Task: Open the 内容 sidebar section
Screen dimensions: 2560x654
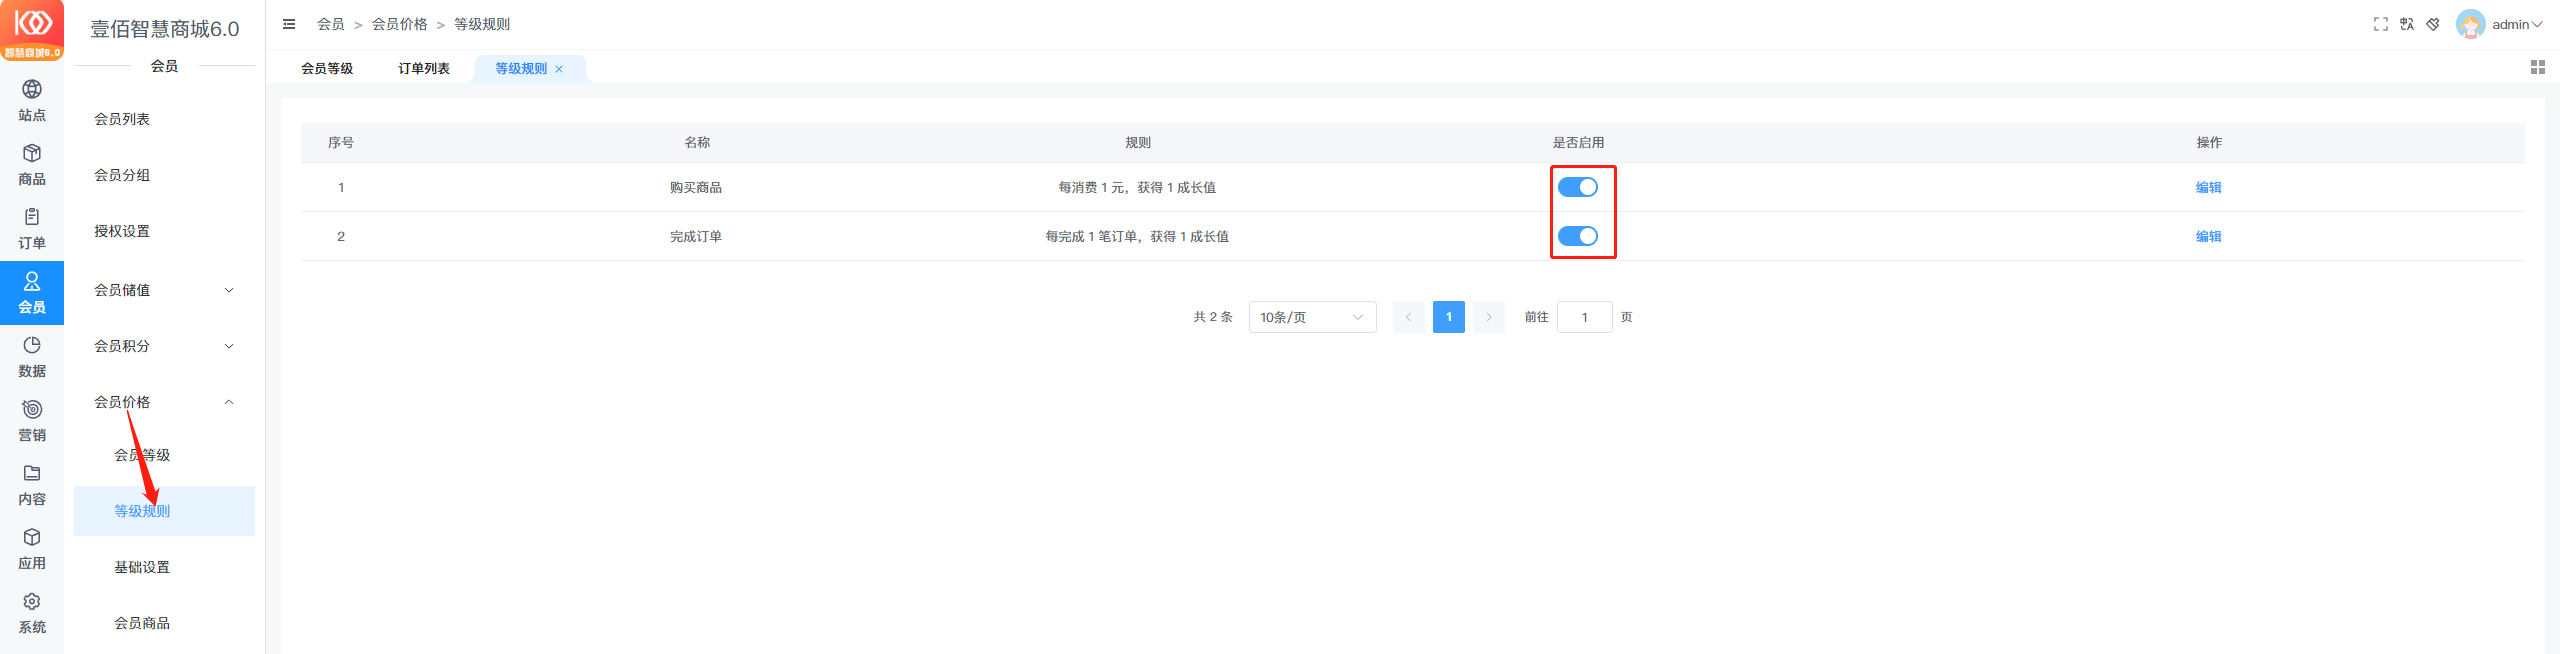Action: [32, 485]
